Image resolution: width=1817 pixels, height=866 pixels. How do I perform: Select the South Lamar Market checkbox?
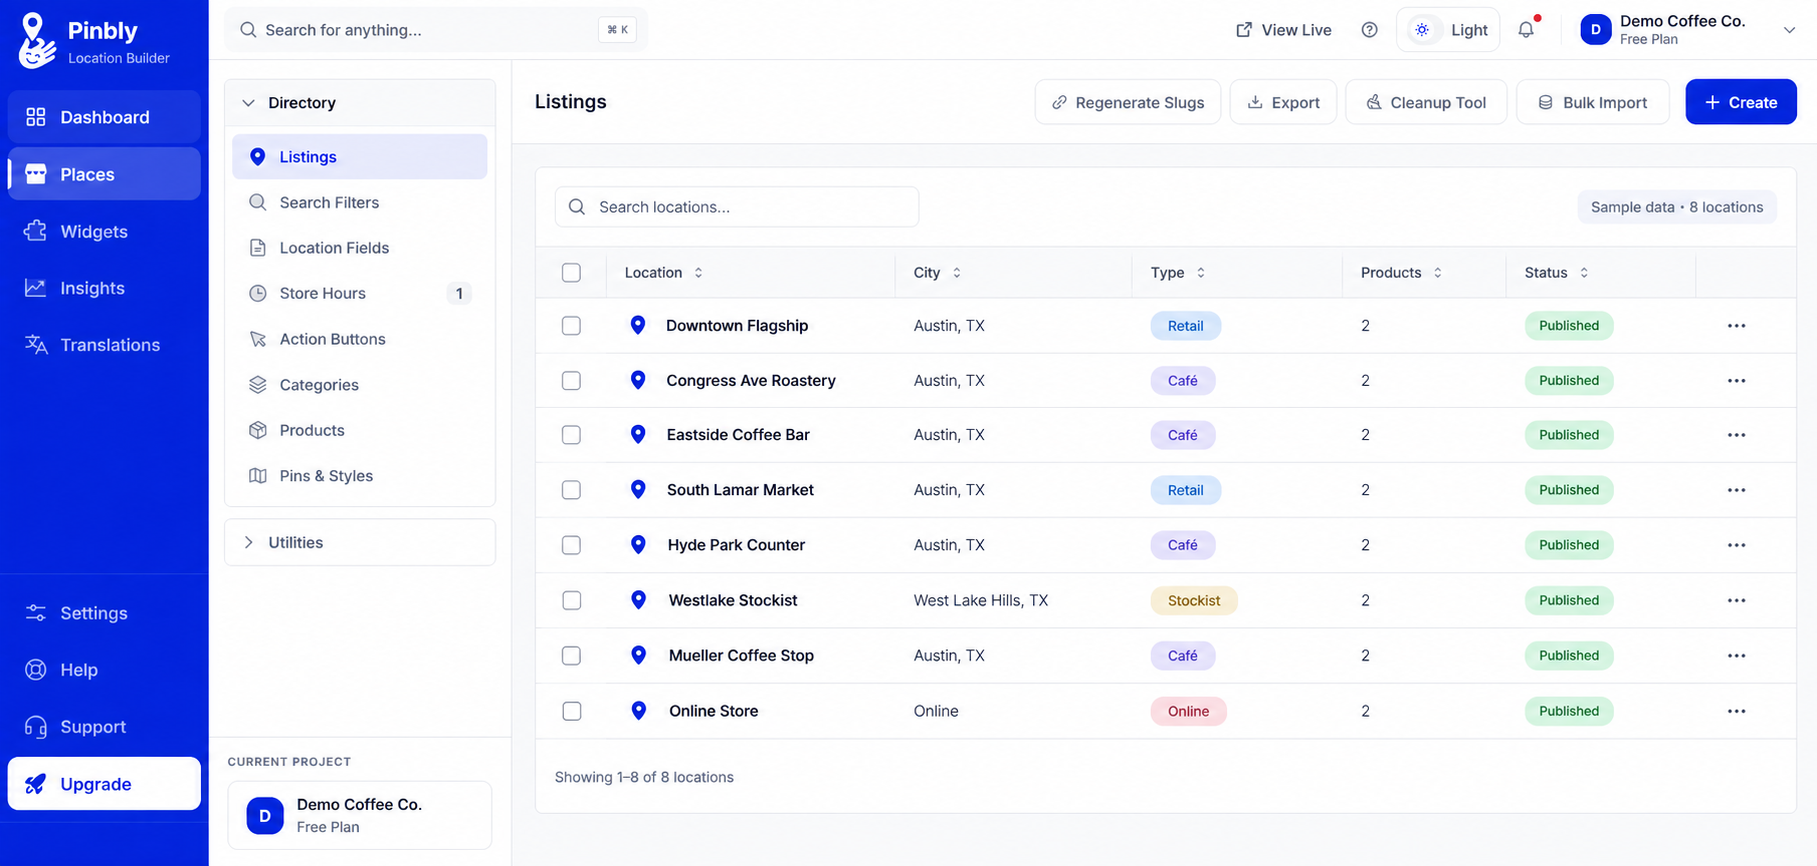tap(571, 490)
